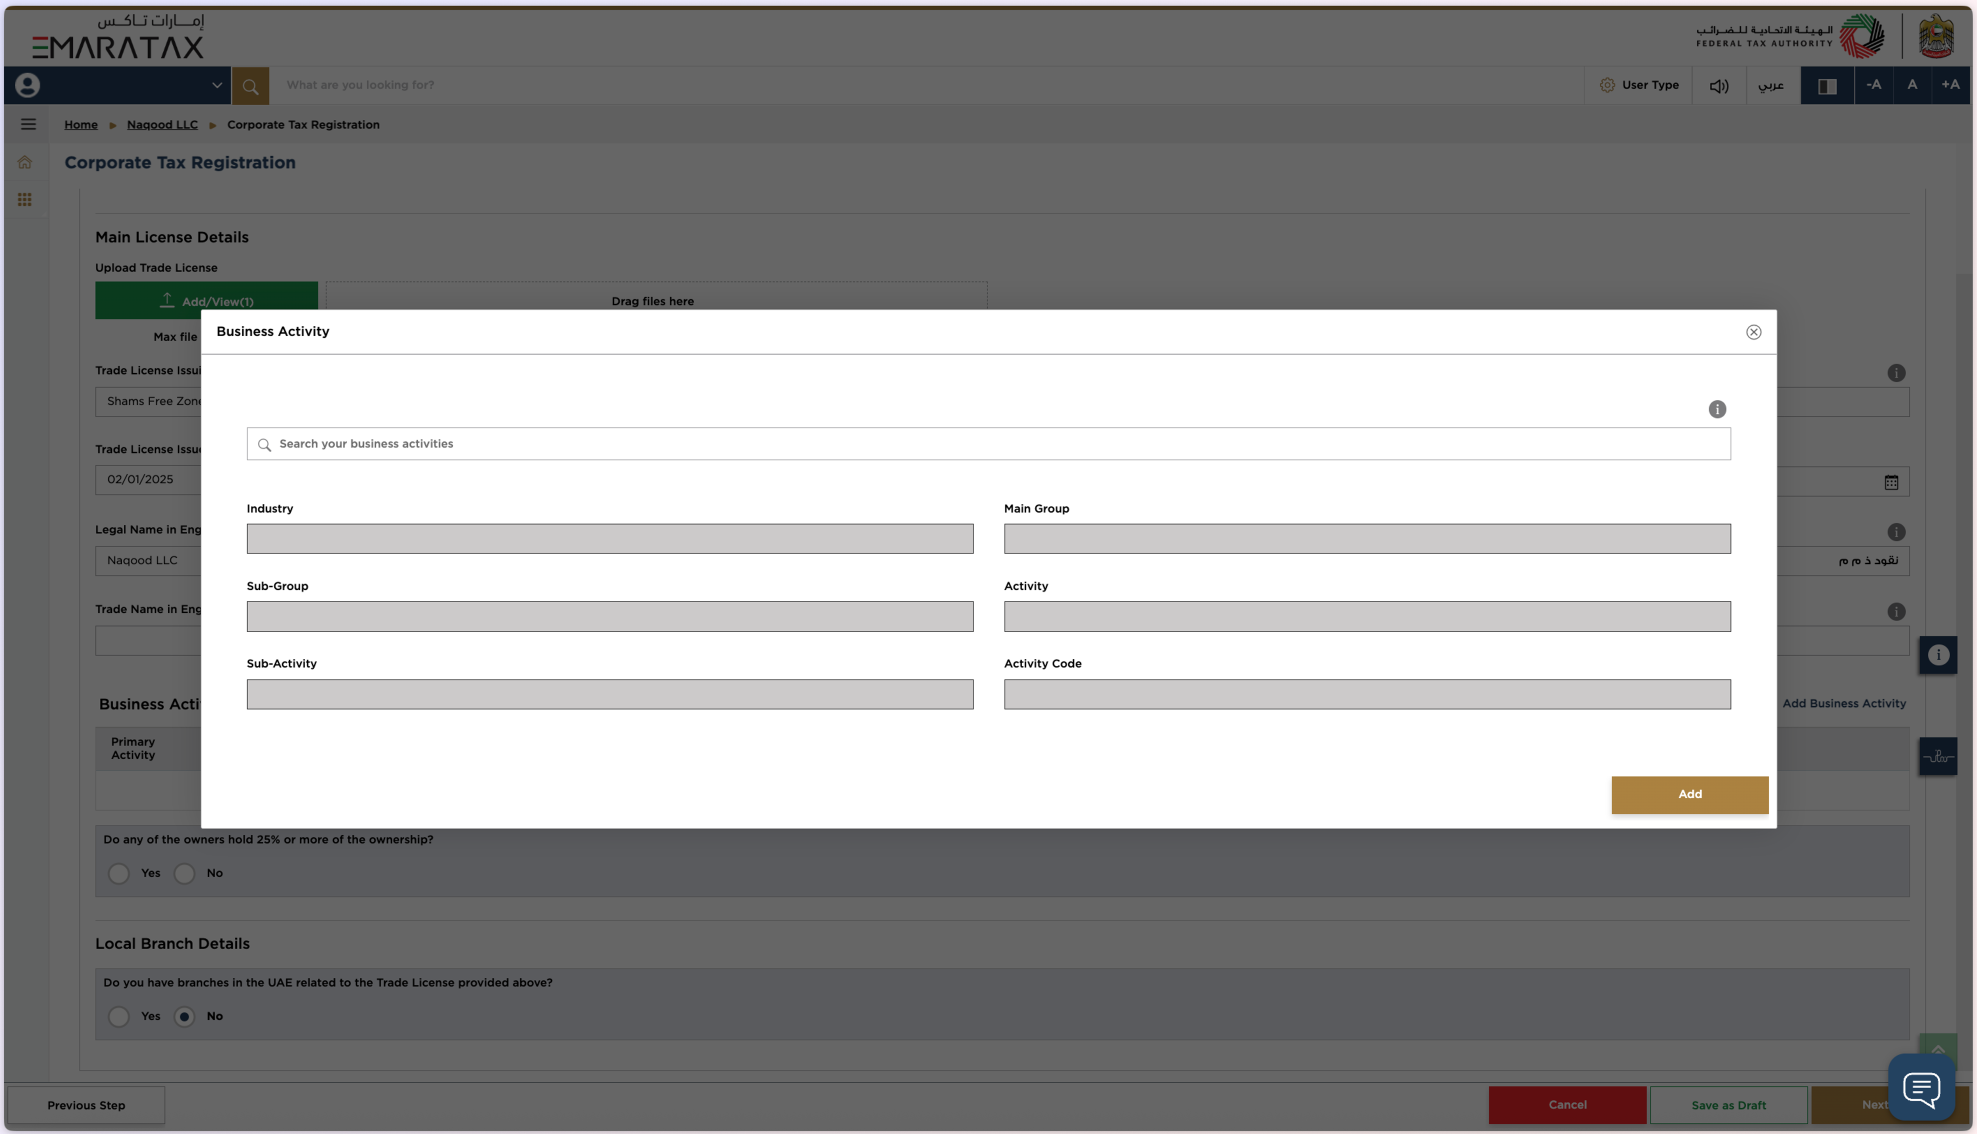Click the increase font size +A icon
Screen dimensions: 1977x1134
coord(1950,85)
